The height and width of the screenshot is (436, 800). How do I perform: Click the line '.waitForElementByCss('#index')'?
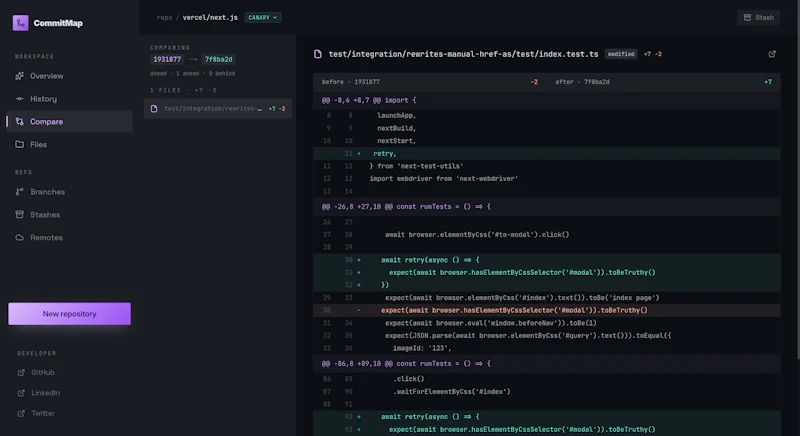[x=546, y=392]
